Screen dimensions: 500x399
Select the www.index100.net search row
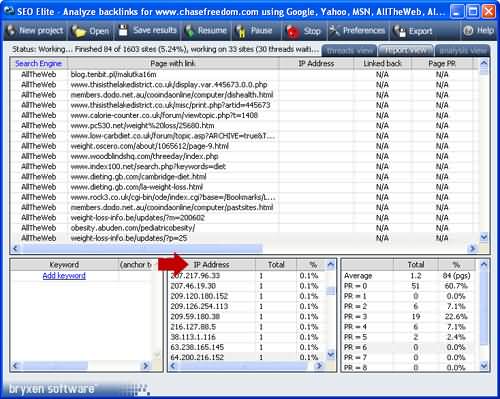[245, 167]
